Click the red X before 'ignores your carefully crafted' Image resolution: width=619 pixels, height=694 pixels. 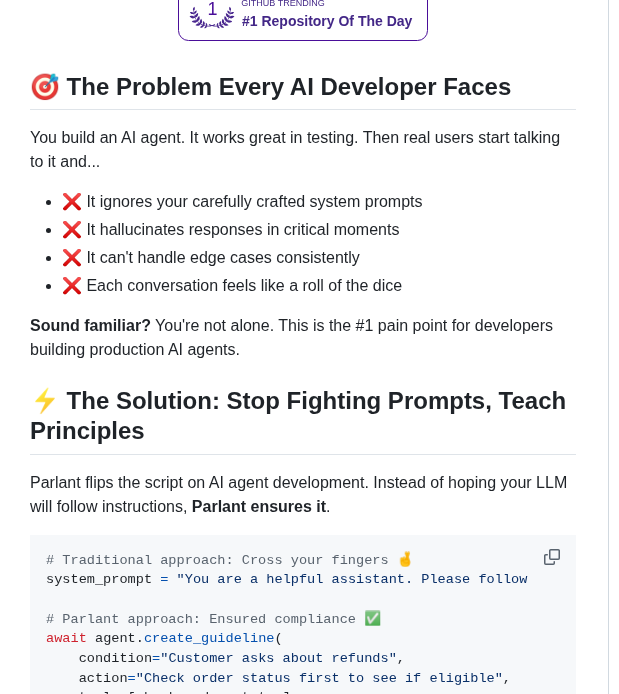click(x=72, y=202)
